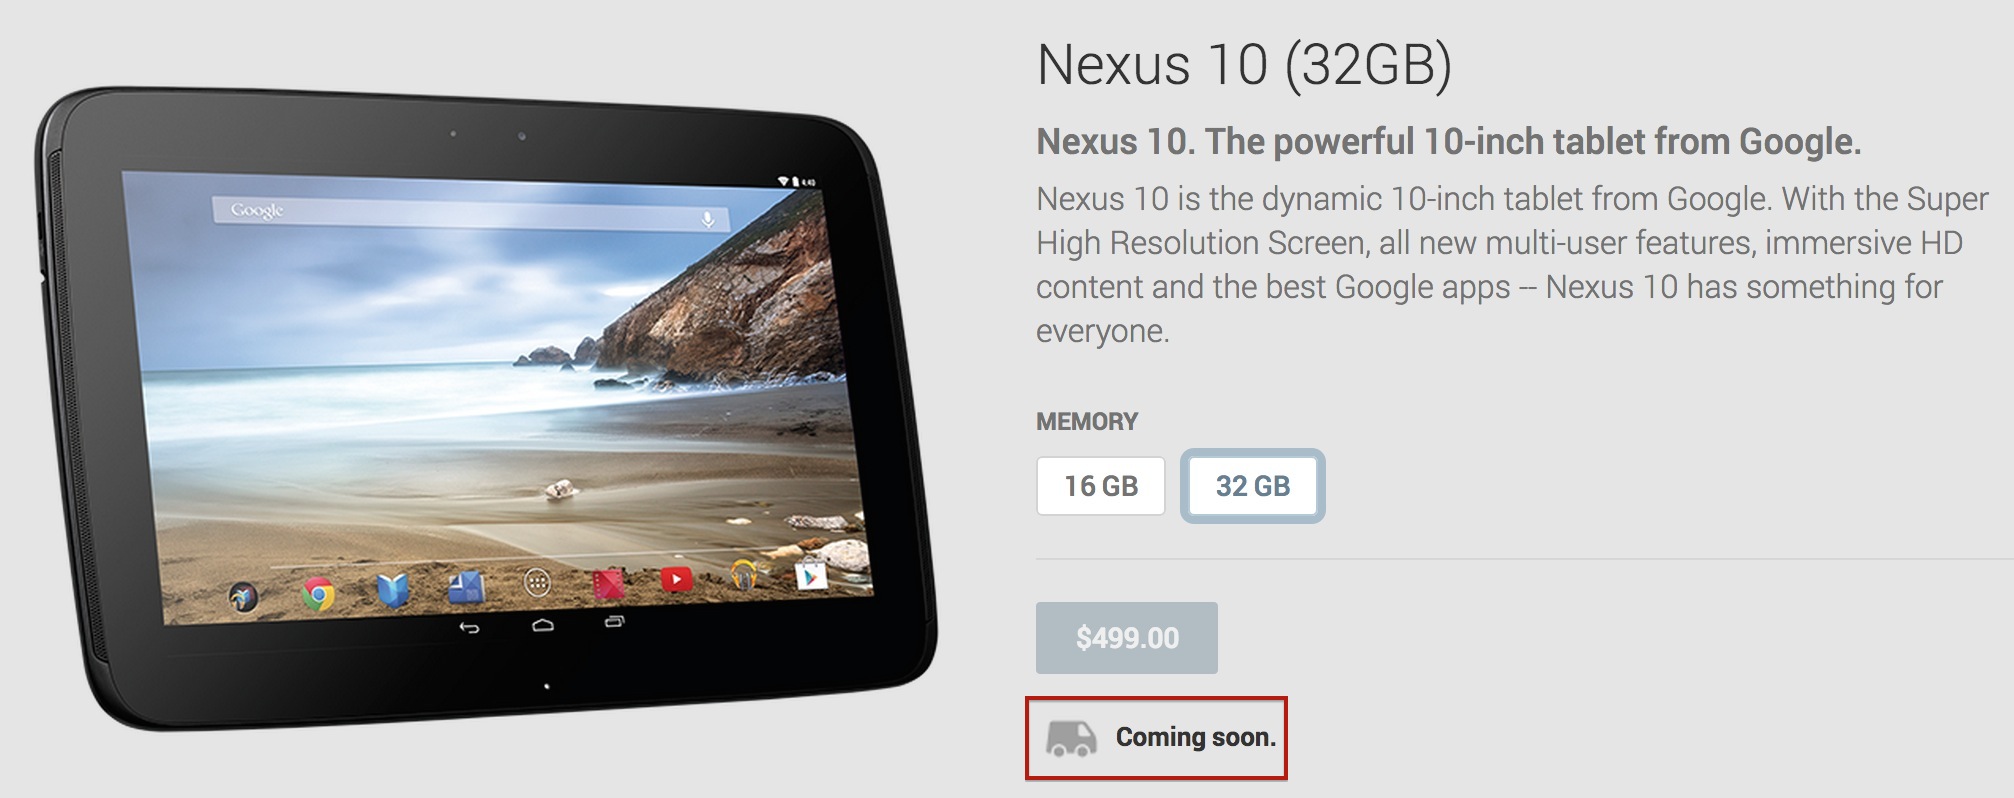The height and width of the screenshot is (798, 2014).
Task: Tap the recent apps navigation icon
Action: pos(614,621)
